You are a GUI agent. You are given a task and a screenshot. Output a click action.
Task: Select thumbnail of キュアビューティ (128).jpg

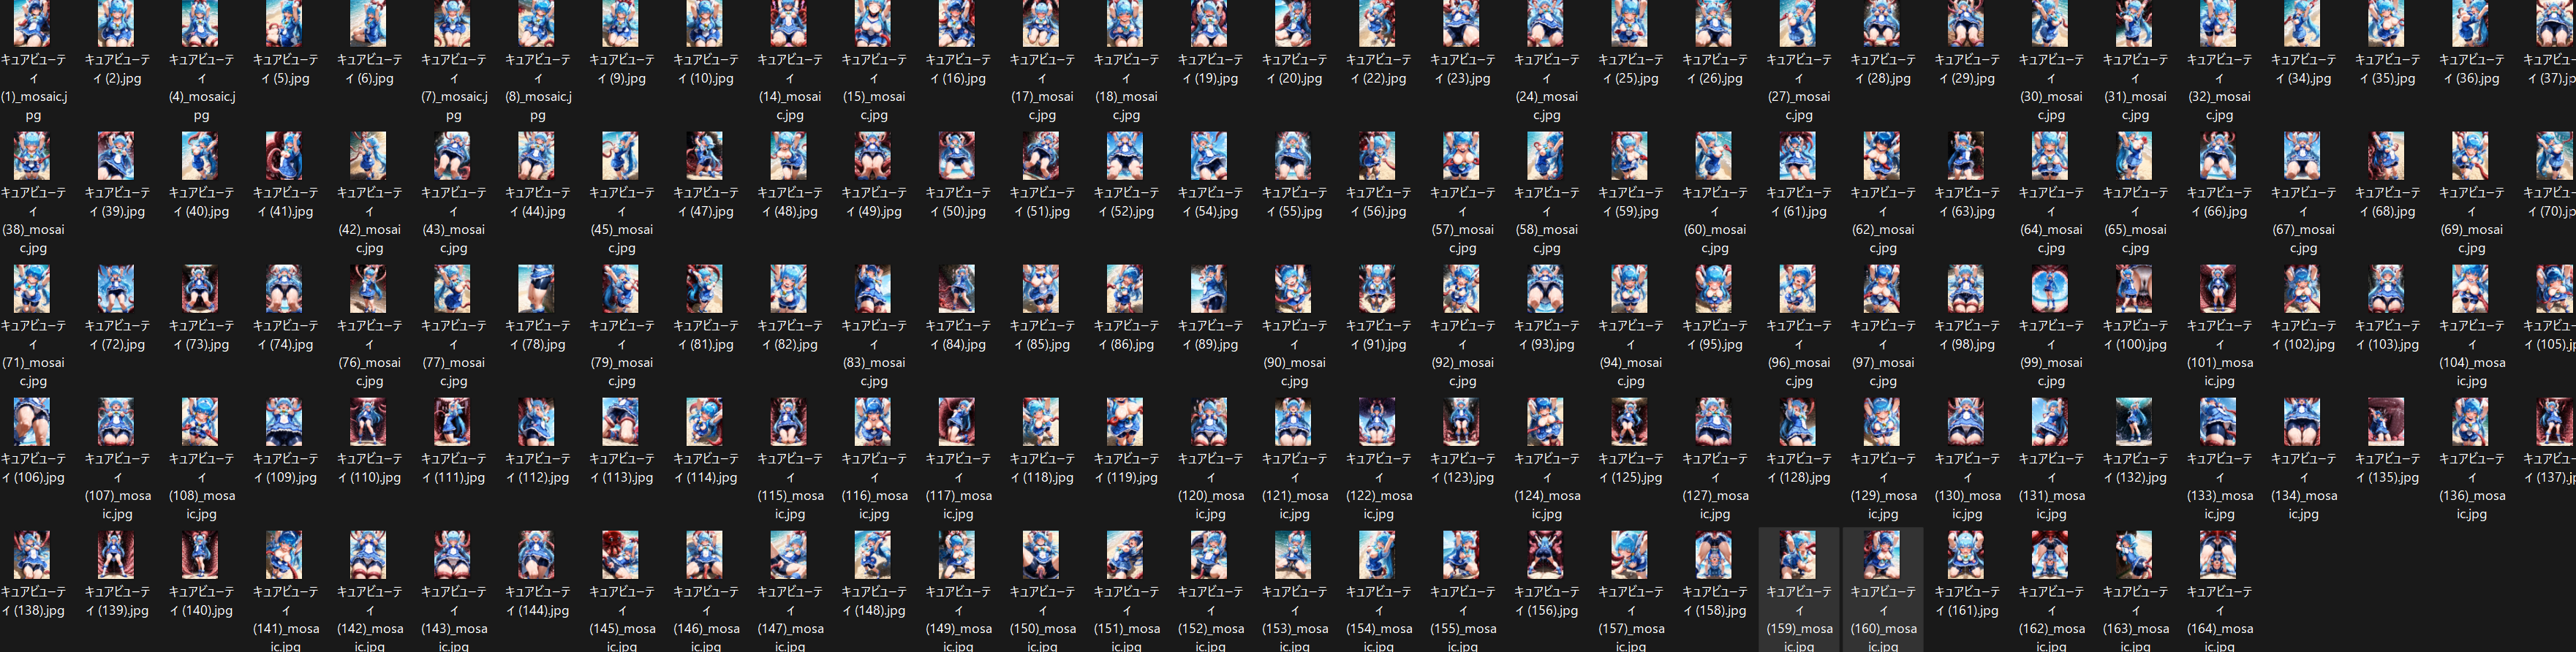point(1797,422)
